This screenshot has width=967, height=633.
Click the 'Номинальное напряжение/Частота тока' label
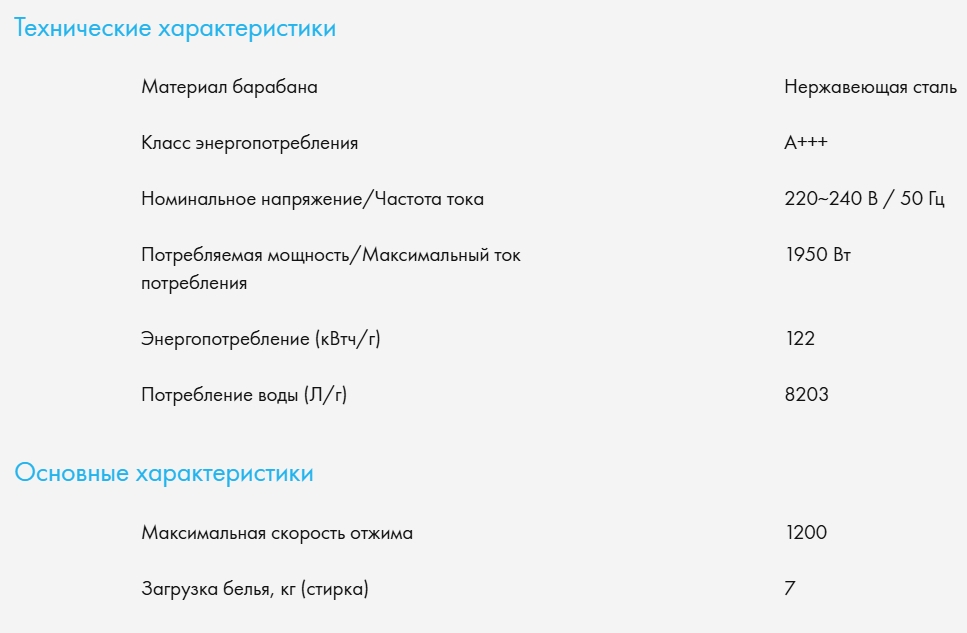(x=313, y=199)
